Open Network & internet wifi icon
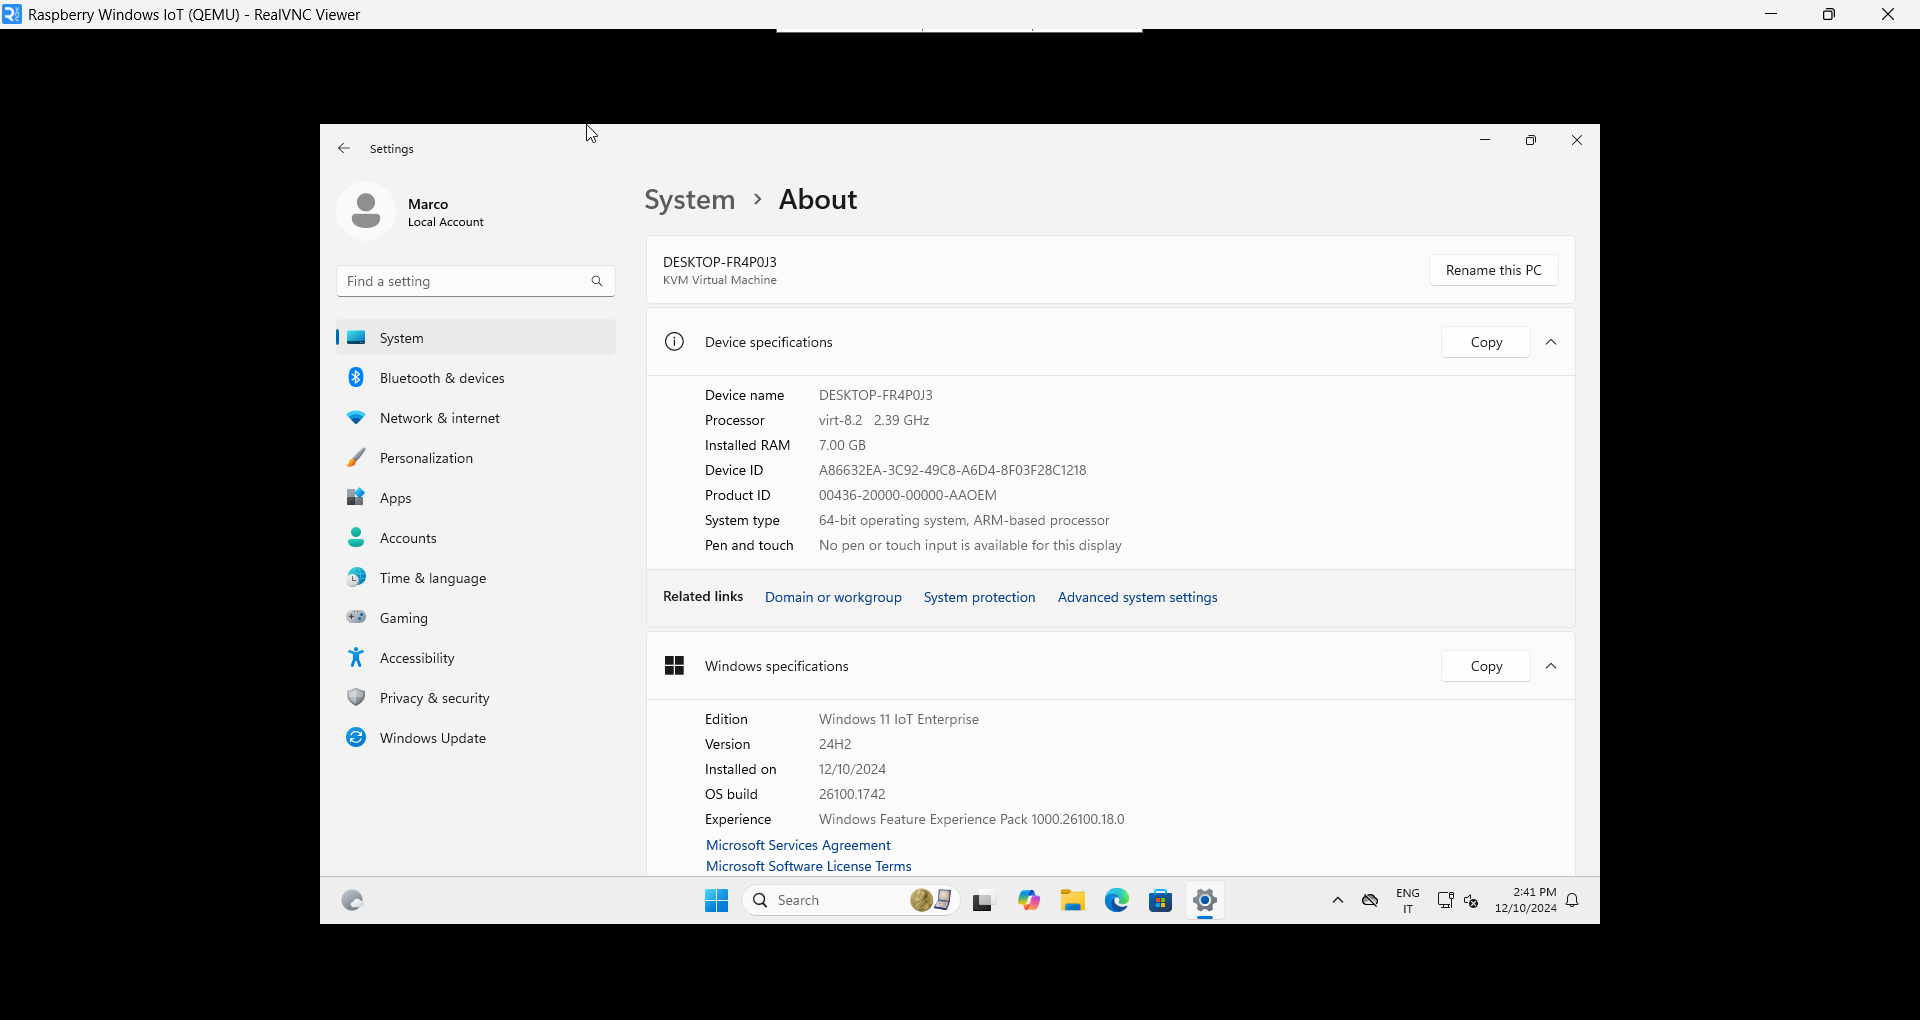1920x1020 pixels. [x=356, y=418]
